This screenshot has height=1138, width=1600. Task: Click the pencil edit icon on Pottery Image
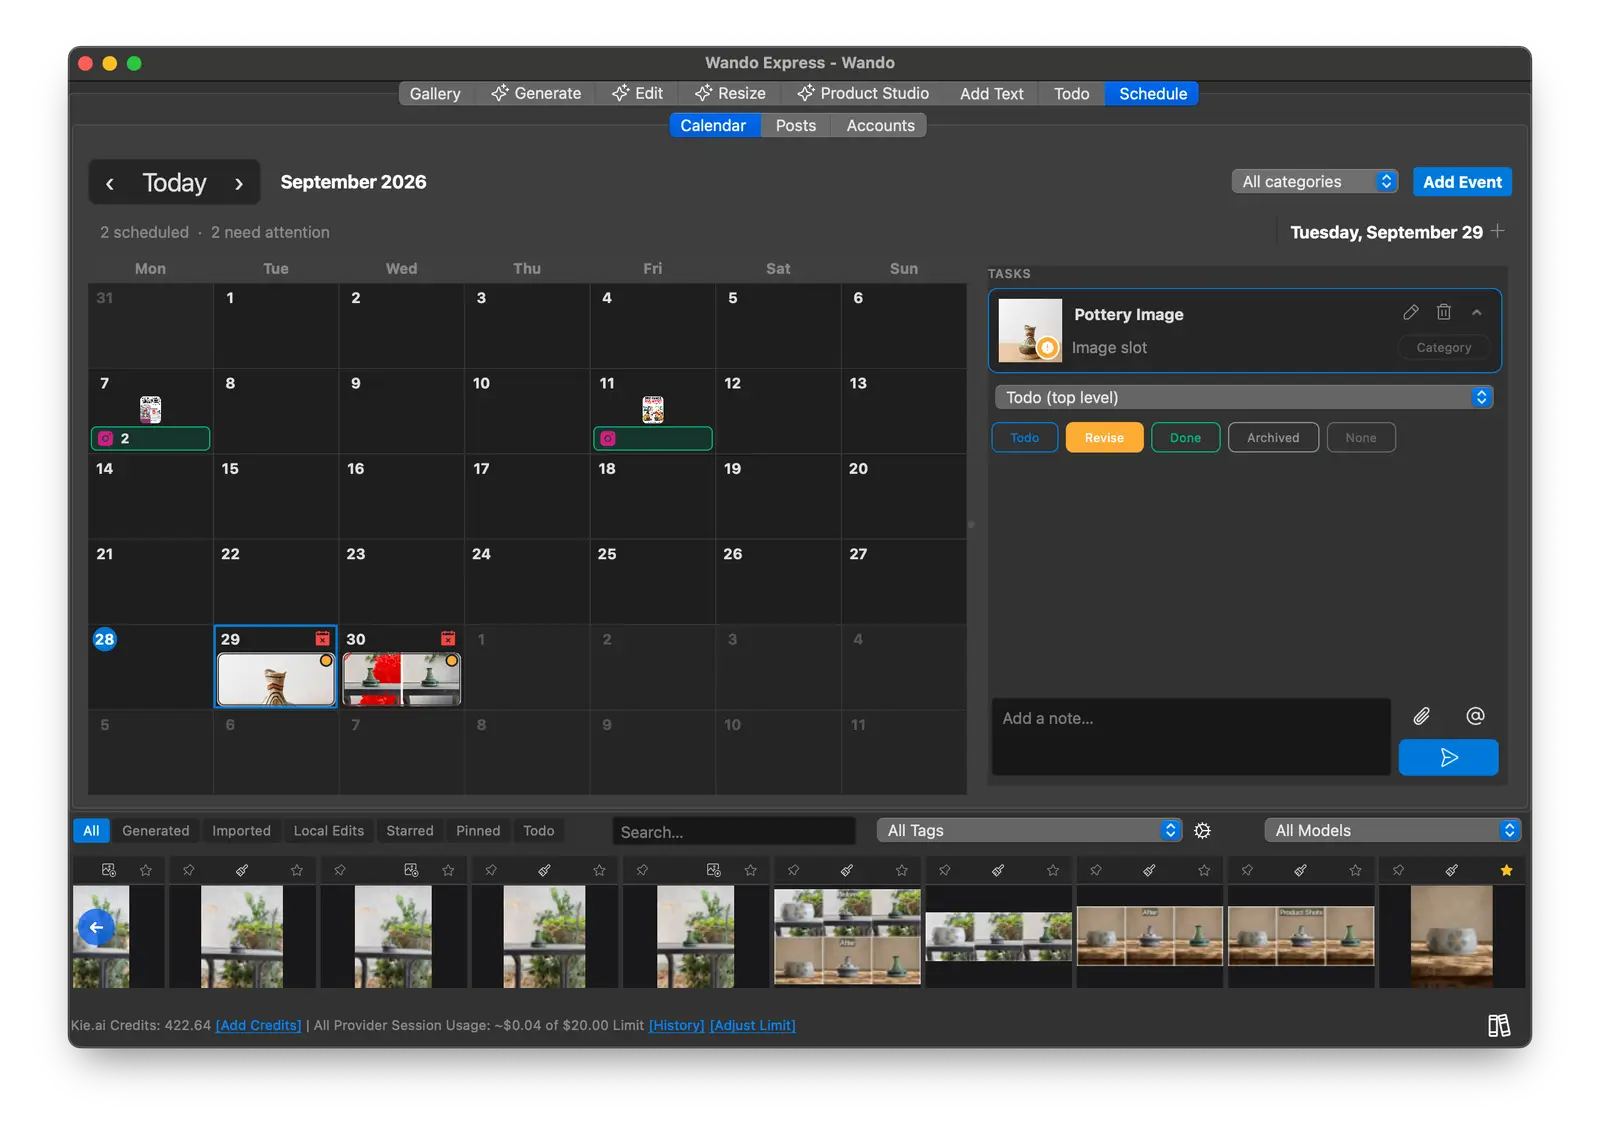click(1410, 312)
